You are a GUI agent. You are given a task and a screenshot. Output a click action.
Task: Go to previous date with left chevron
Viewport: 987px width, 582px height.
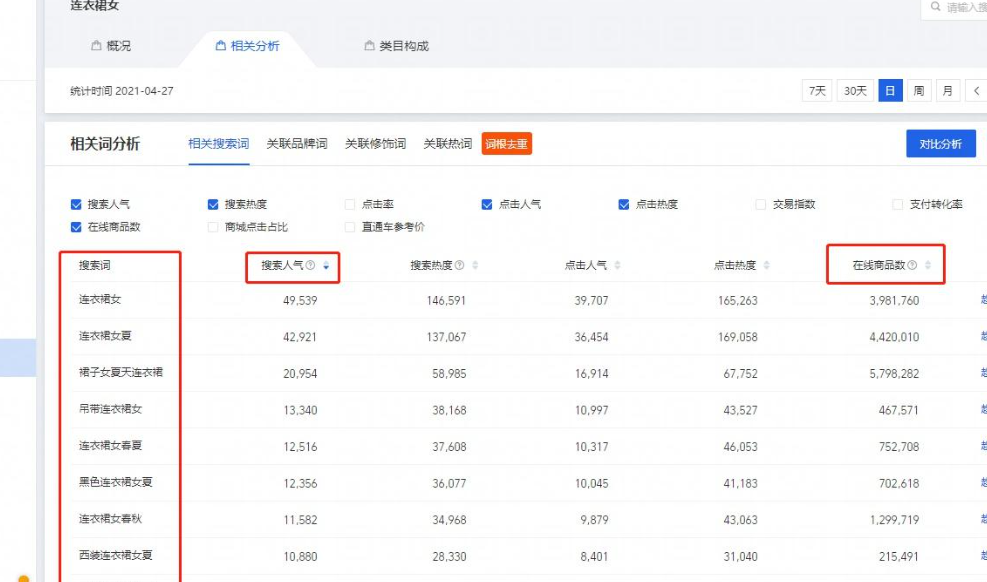(x=976, y=91)
